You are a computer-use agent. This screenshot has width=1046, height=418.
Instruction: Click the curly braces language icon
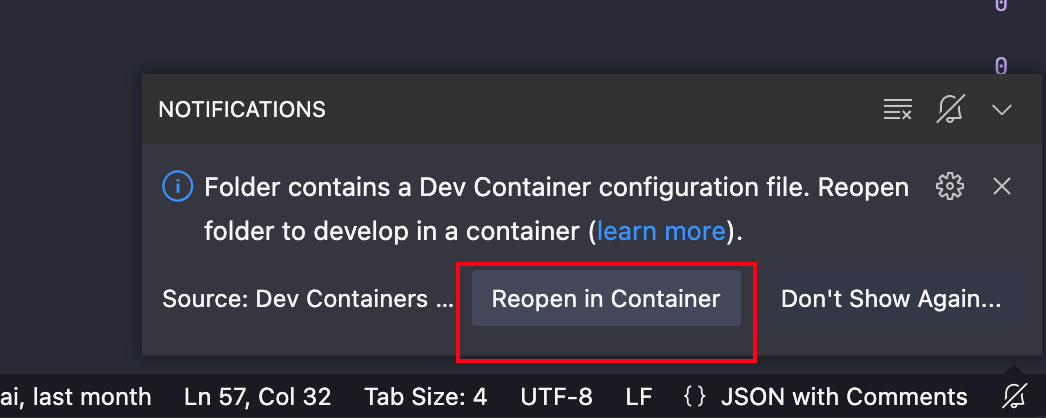pyautogui.click(x=694, y=397)
